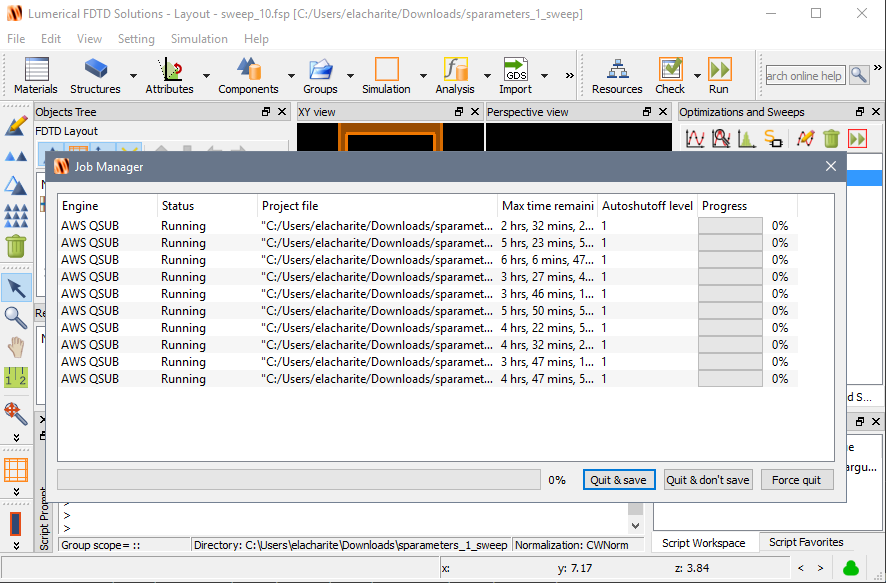The image size is (886, 583).
Task: Create a new parameter sweep icon
Action: (x=694, y=138)
